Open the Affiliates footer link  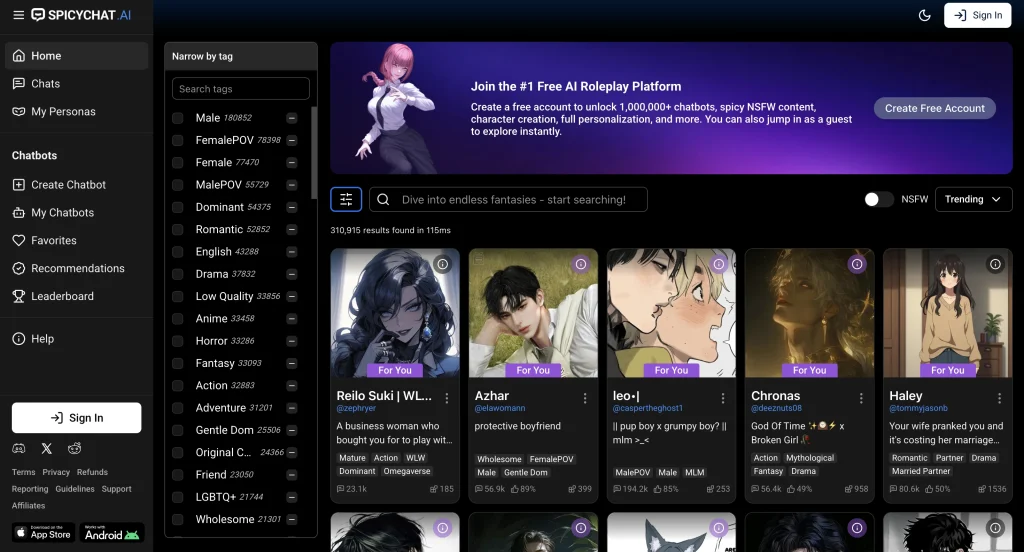28,506
